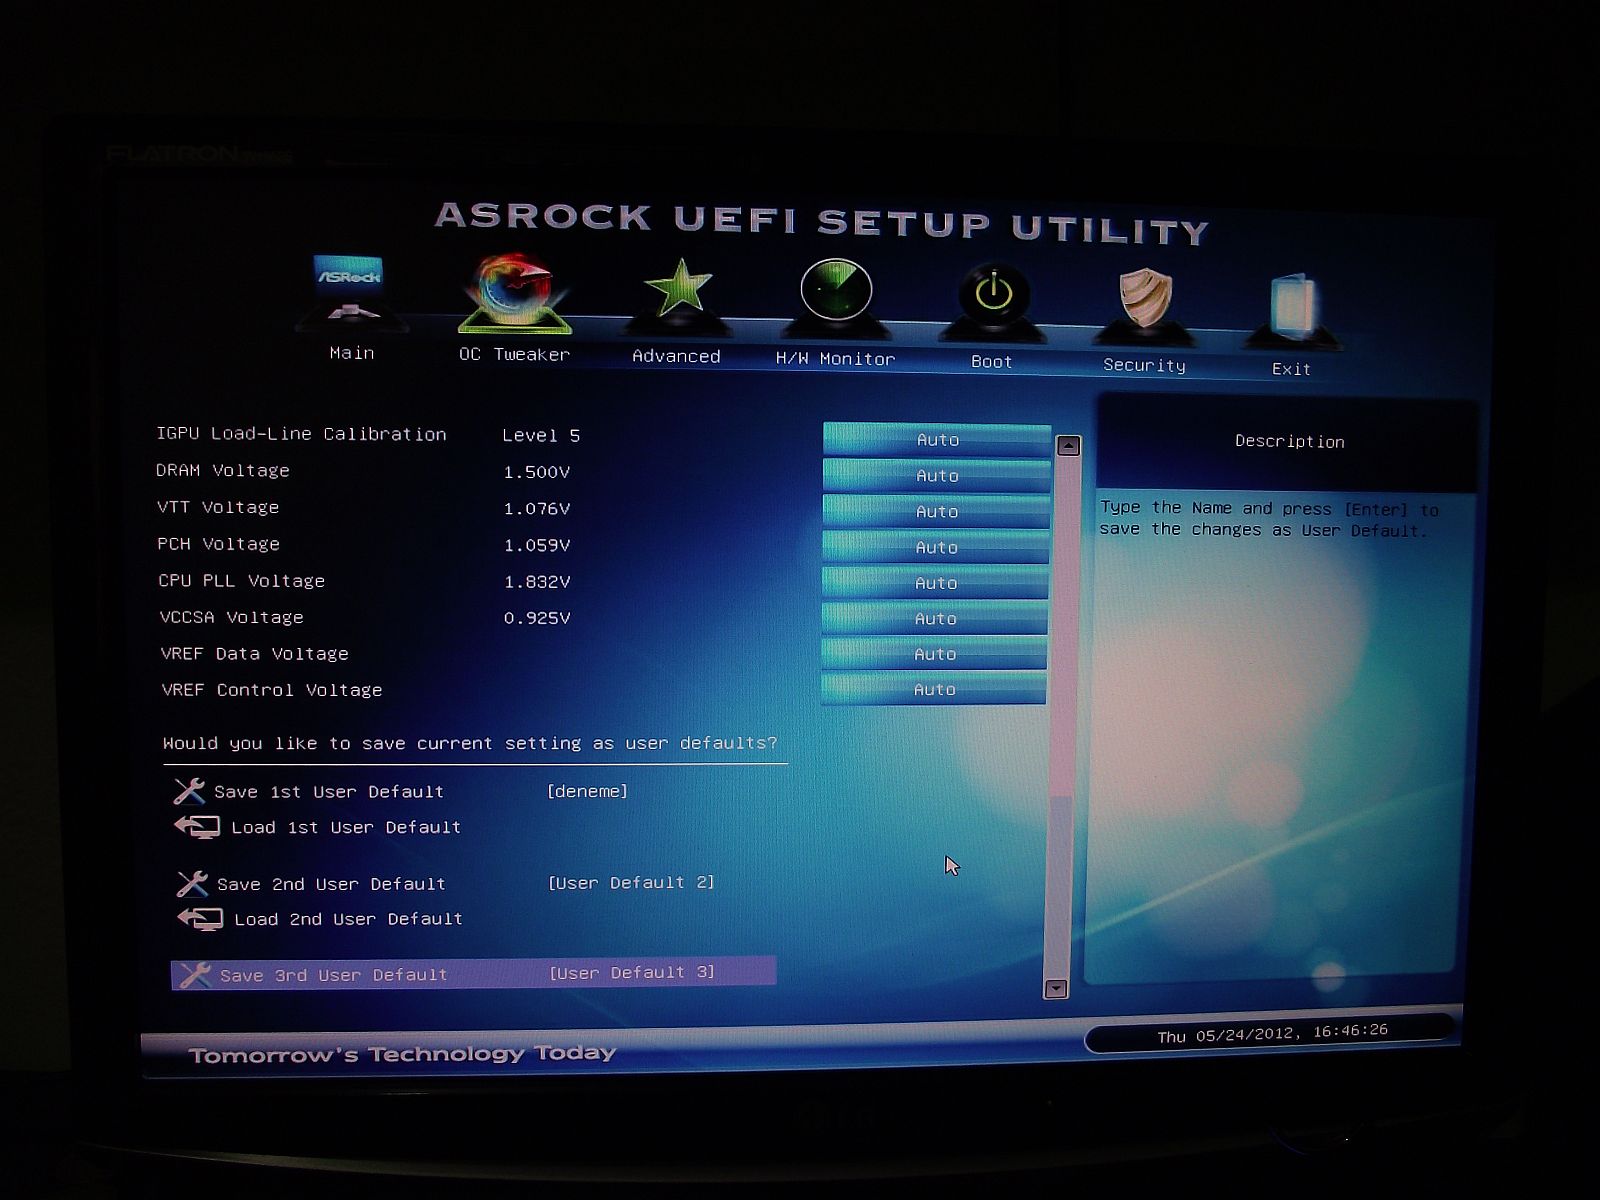1600x1200 pixels.
Task: Edit the [User Default 2] name field
Action: coord(631,882)
